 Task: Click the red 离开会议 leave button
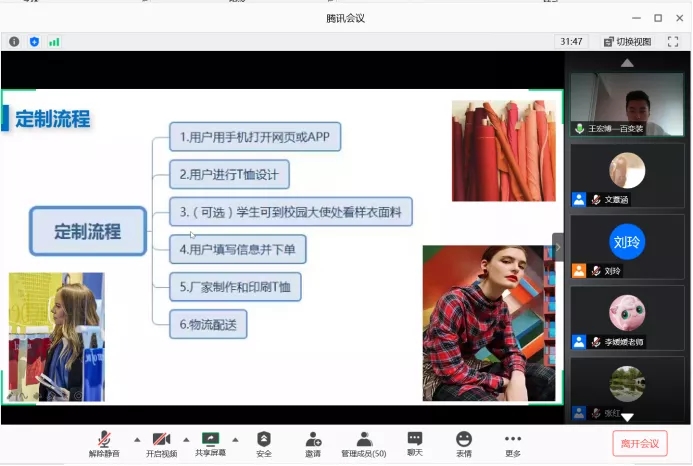[x=639, y=443]
